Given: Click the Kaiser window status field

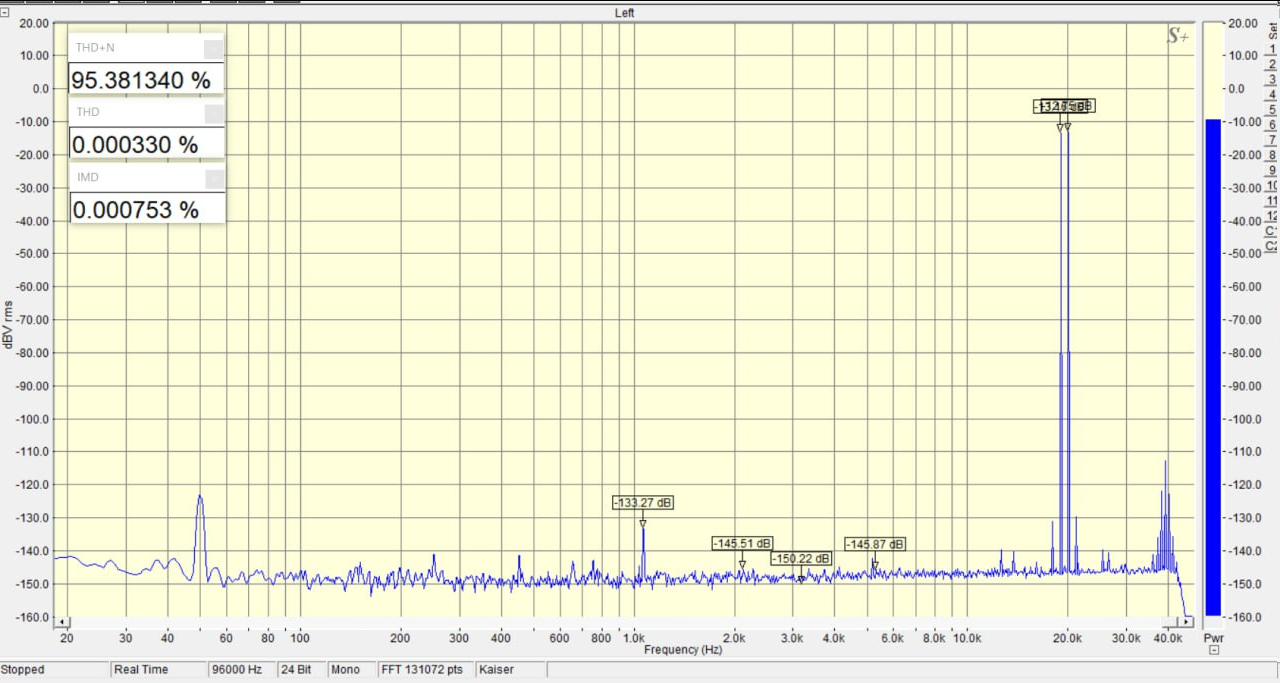Looking at the screenshot, I should pos(510,670).
